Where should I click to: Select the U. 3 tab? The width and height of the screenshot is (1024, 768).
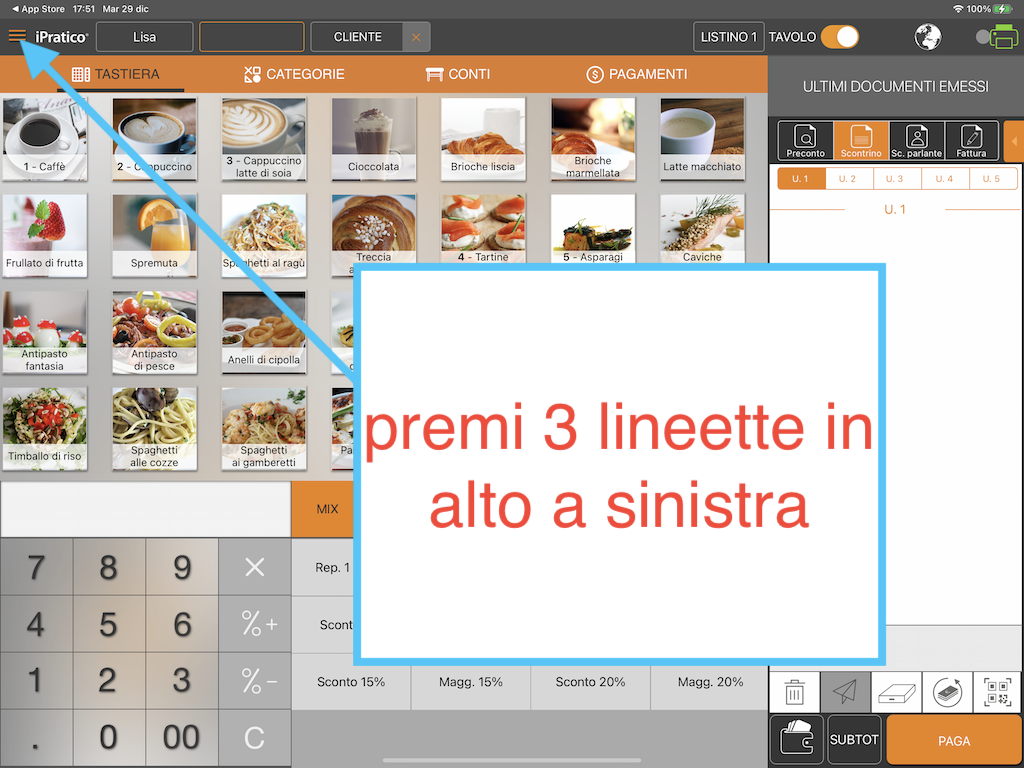[895, 178]
